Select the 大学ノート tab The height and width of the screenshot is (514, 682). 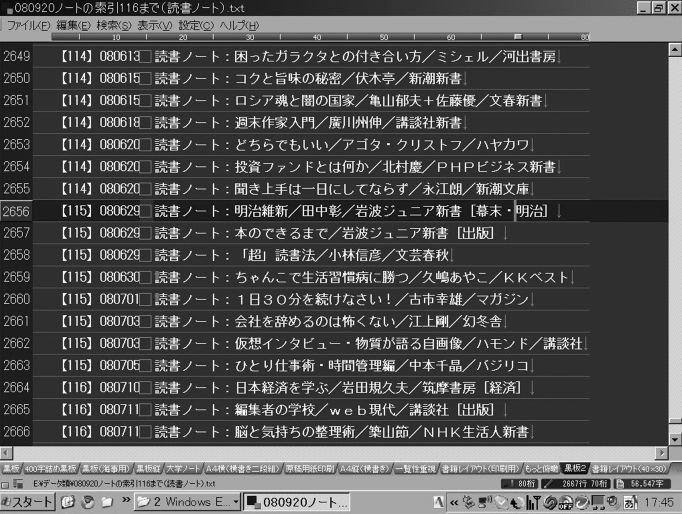(183, 468)
